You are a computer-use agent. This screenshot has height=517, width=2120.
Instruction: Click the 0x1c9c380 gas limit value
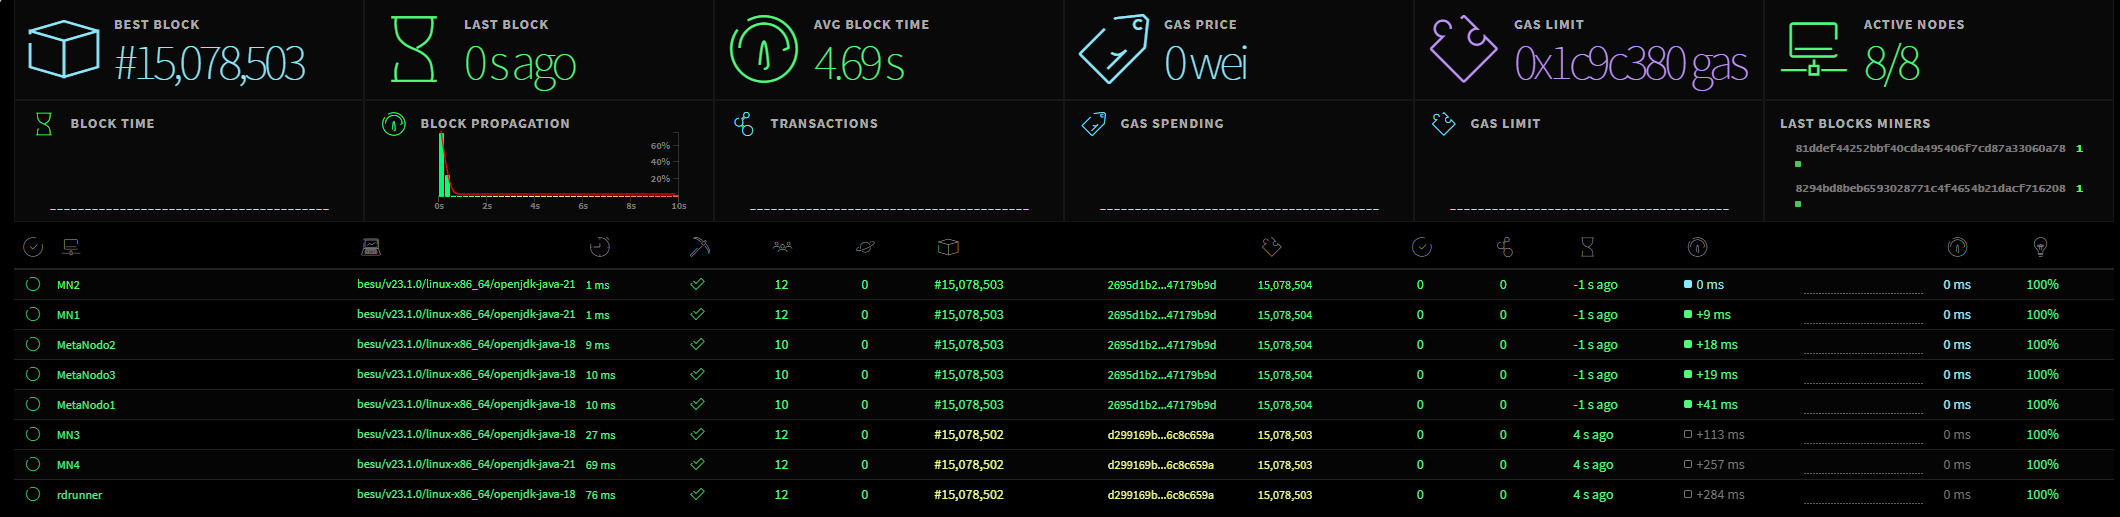point(1631,65)
